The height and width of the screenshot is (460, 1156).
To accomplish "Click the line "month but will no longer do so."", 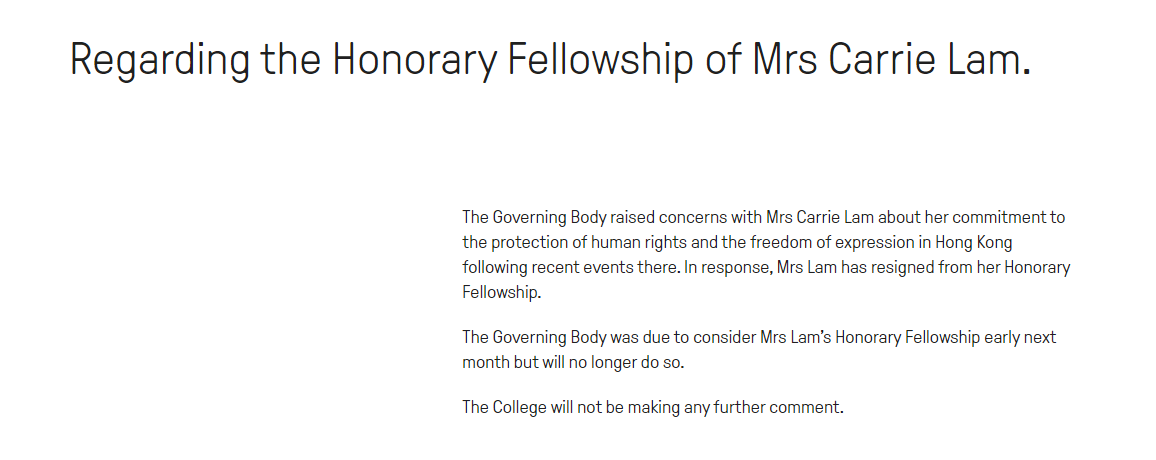I will [x=573, y=363].
